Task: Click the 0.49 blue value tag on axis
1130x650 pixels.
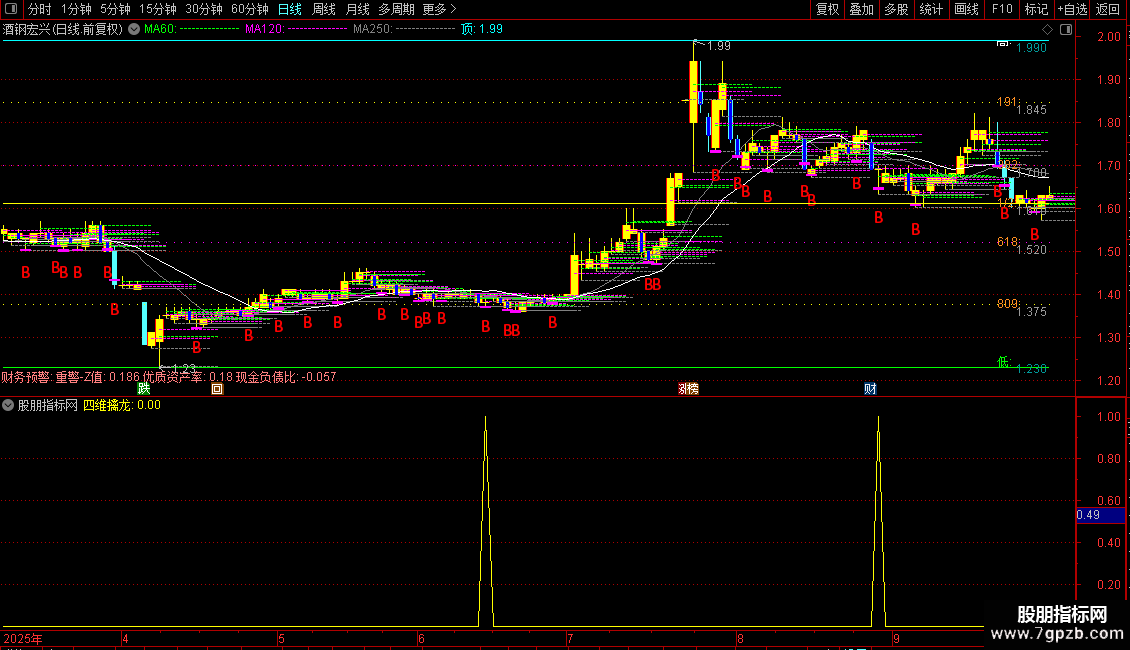Action: [x=1100, y=515]
